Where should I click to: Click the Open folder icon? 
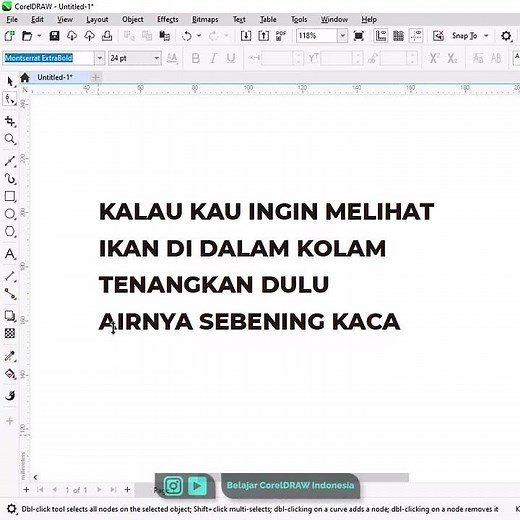27,36
